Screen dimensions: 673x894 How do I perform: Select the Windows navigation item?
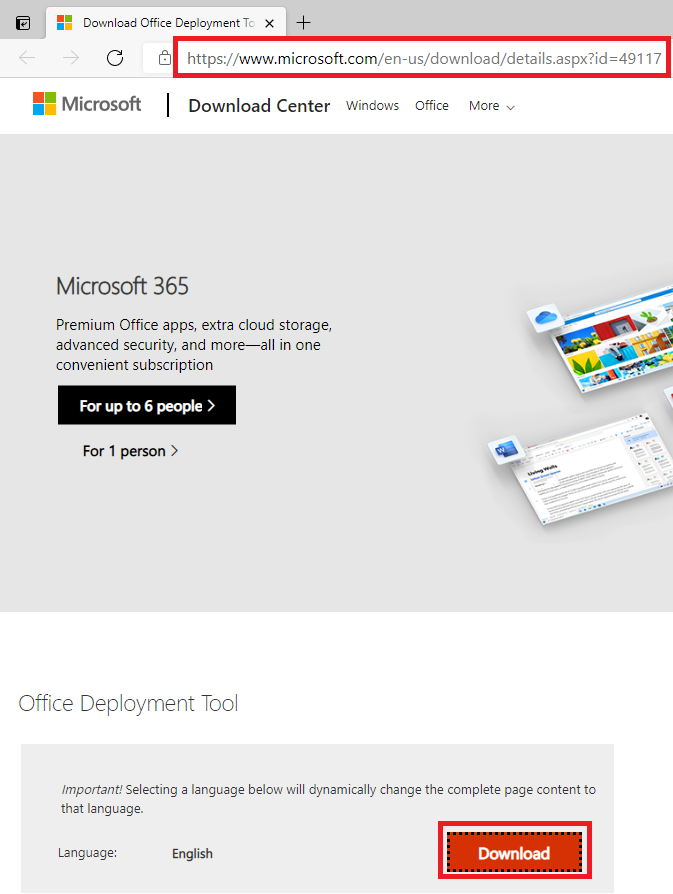[x=372, y=105]
